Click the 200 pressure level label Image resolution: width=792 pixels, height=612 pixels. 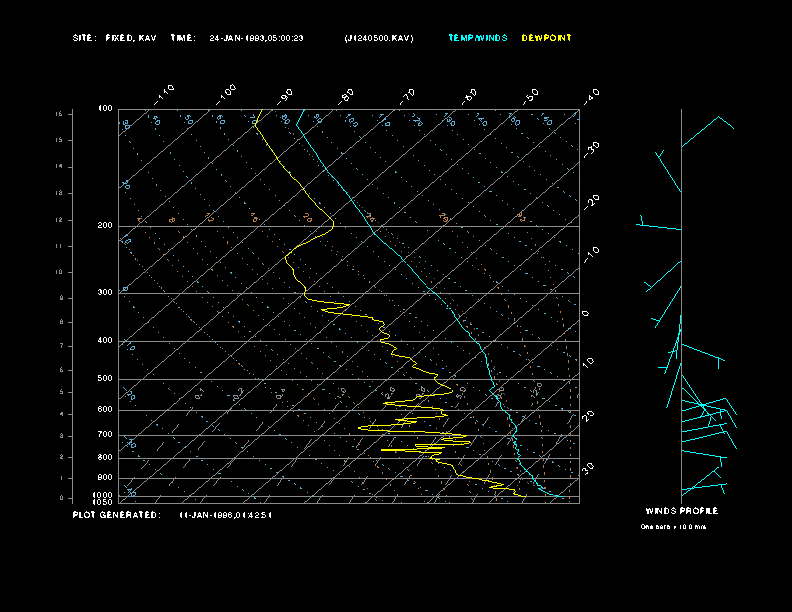point(105,226)
